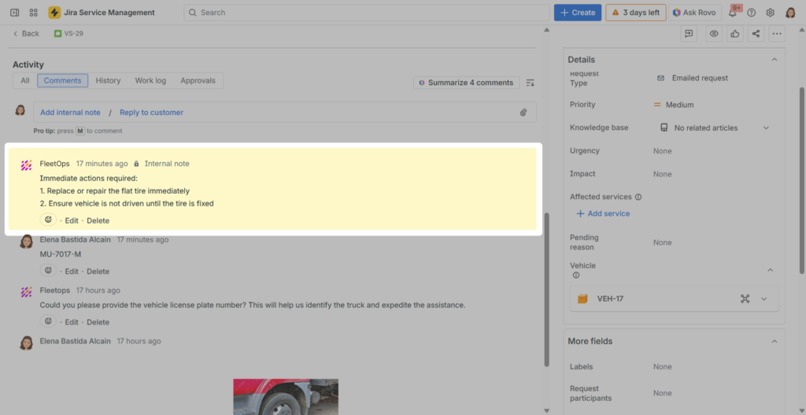Viewport: 806px width, 415px height.
Task: Click Summarize 4 comments
Action: click(466, 83)
